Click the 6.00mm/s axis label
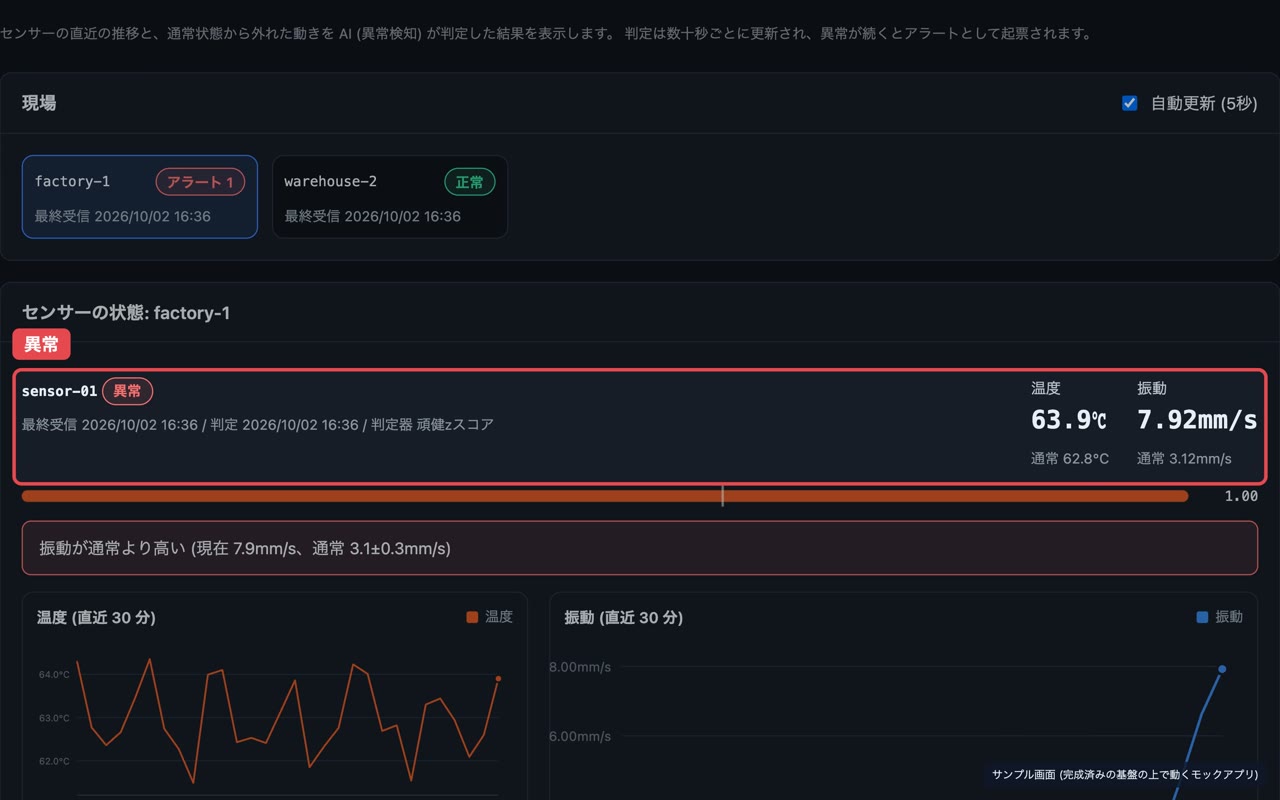This screenshot has width=1280, height=800. 580,736
